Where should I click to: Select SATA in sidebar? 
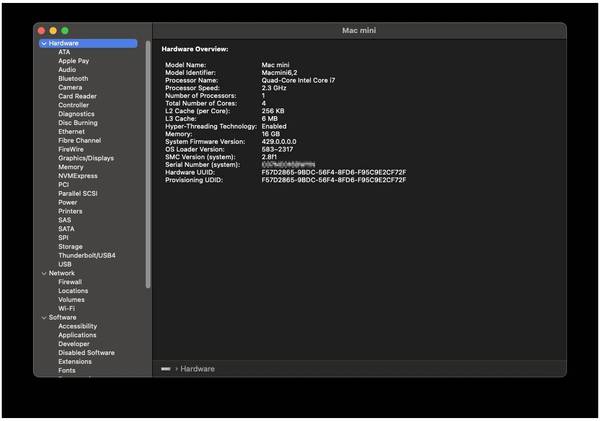(66, 229)
